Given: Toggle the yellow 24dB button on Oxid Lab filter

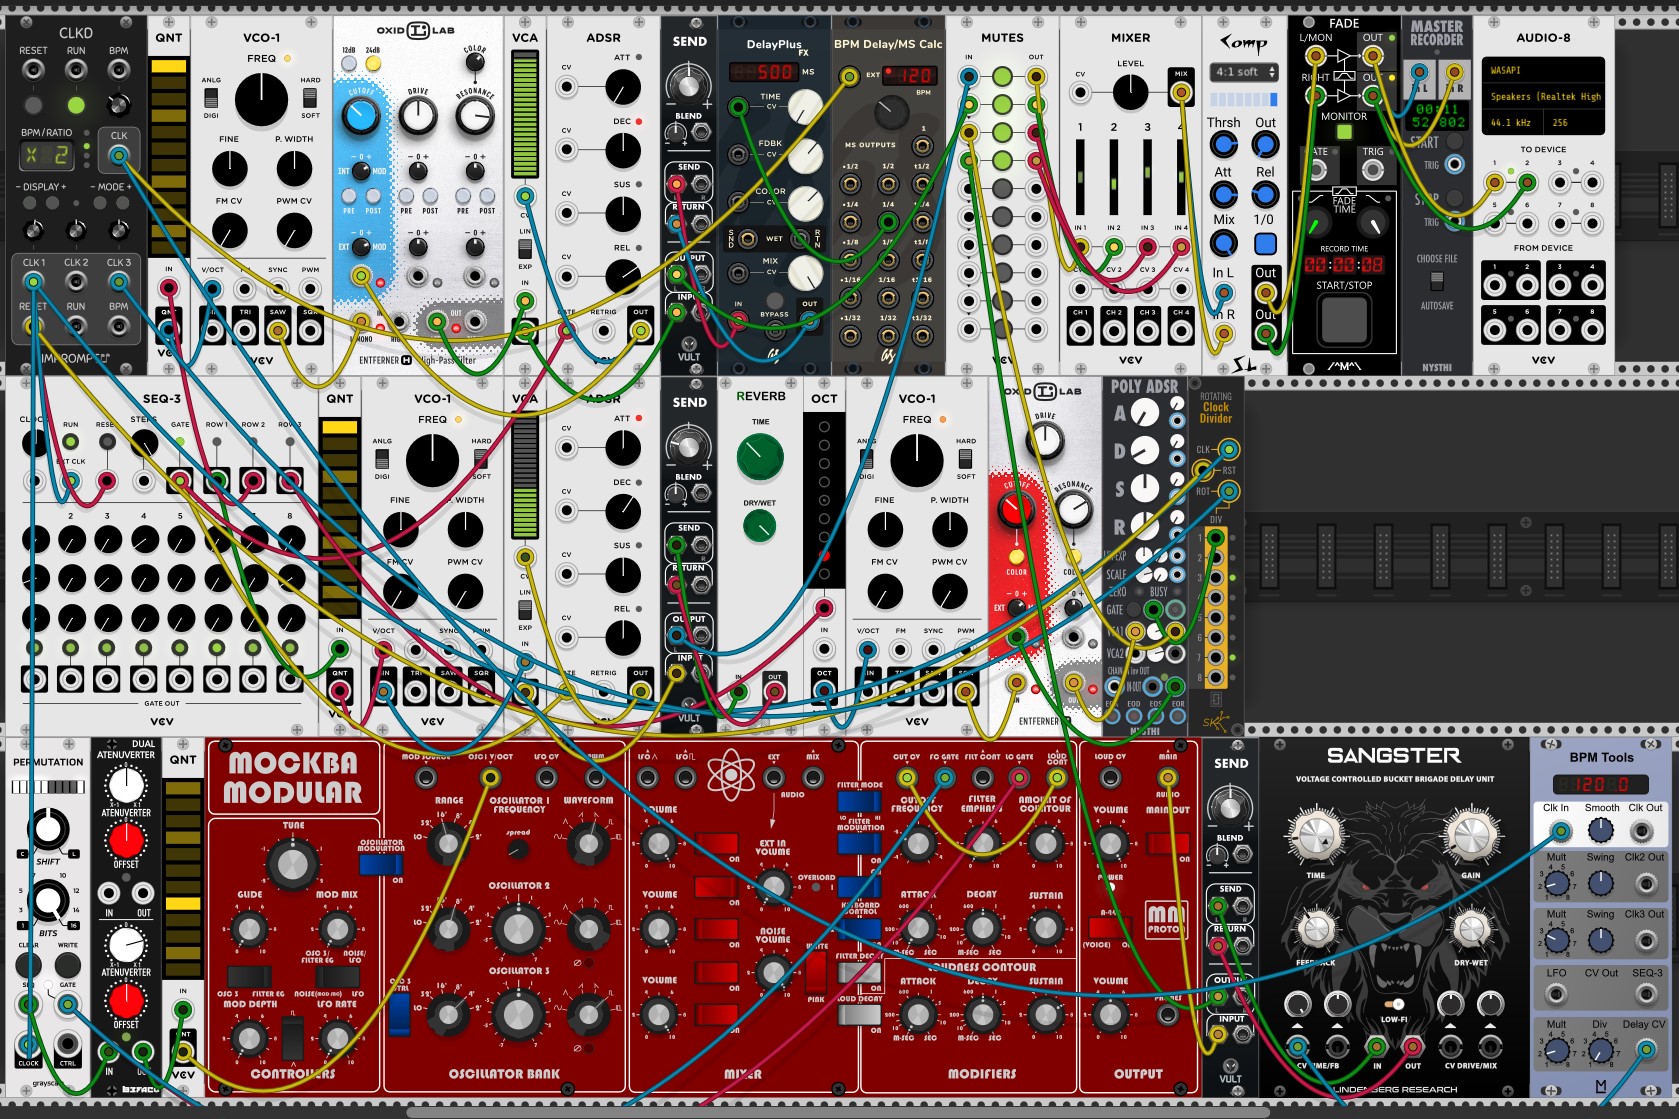Looking at the screenshot, I should (x=373, y=64).
